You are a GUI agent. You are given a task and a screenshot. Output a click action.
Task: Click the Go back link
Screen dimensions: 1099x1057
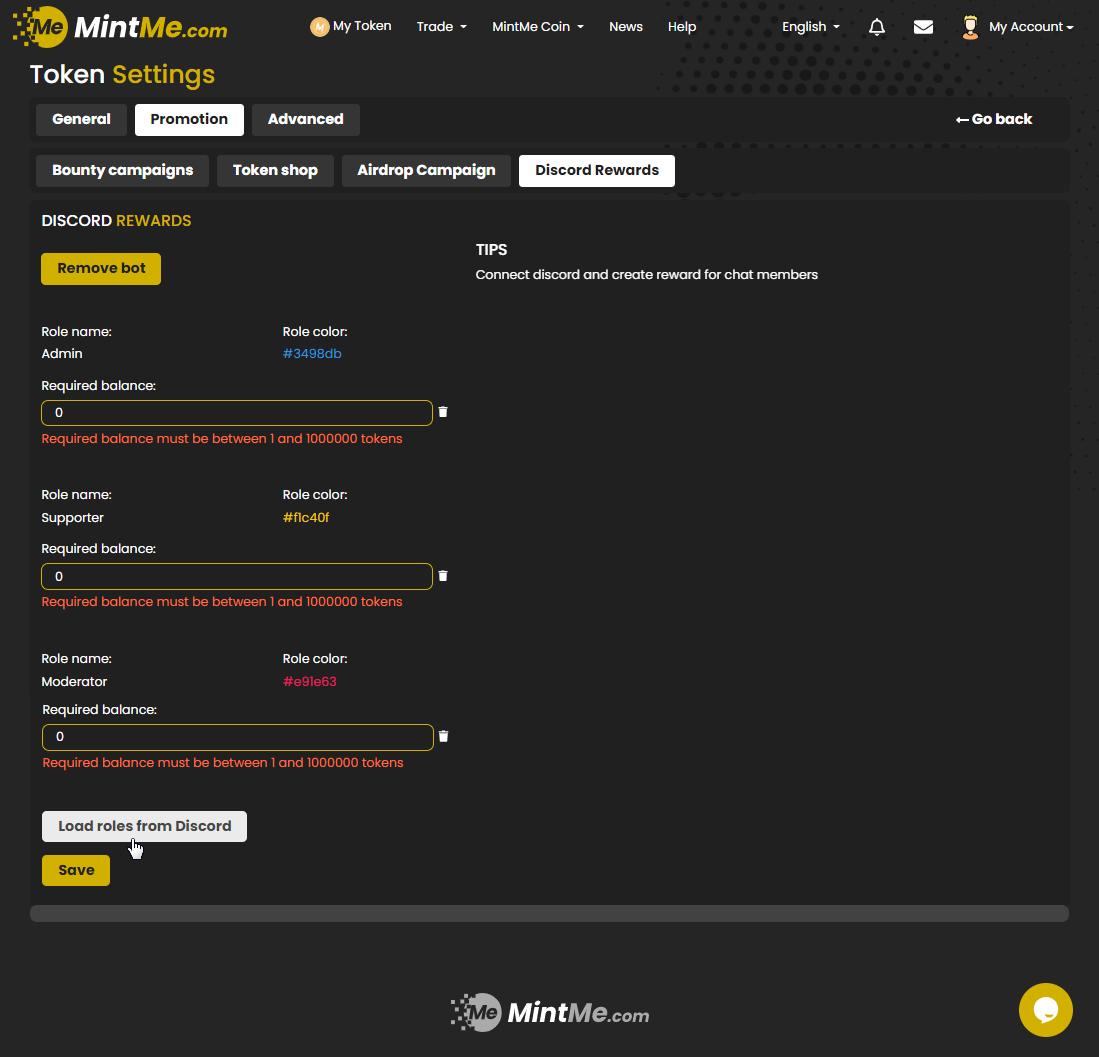click(993, 119)
